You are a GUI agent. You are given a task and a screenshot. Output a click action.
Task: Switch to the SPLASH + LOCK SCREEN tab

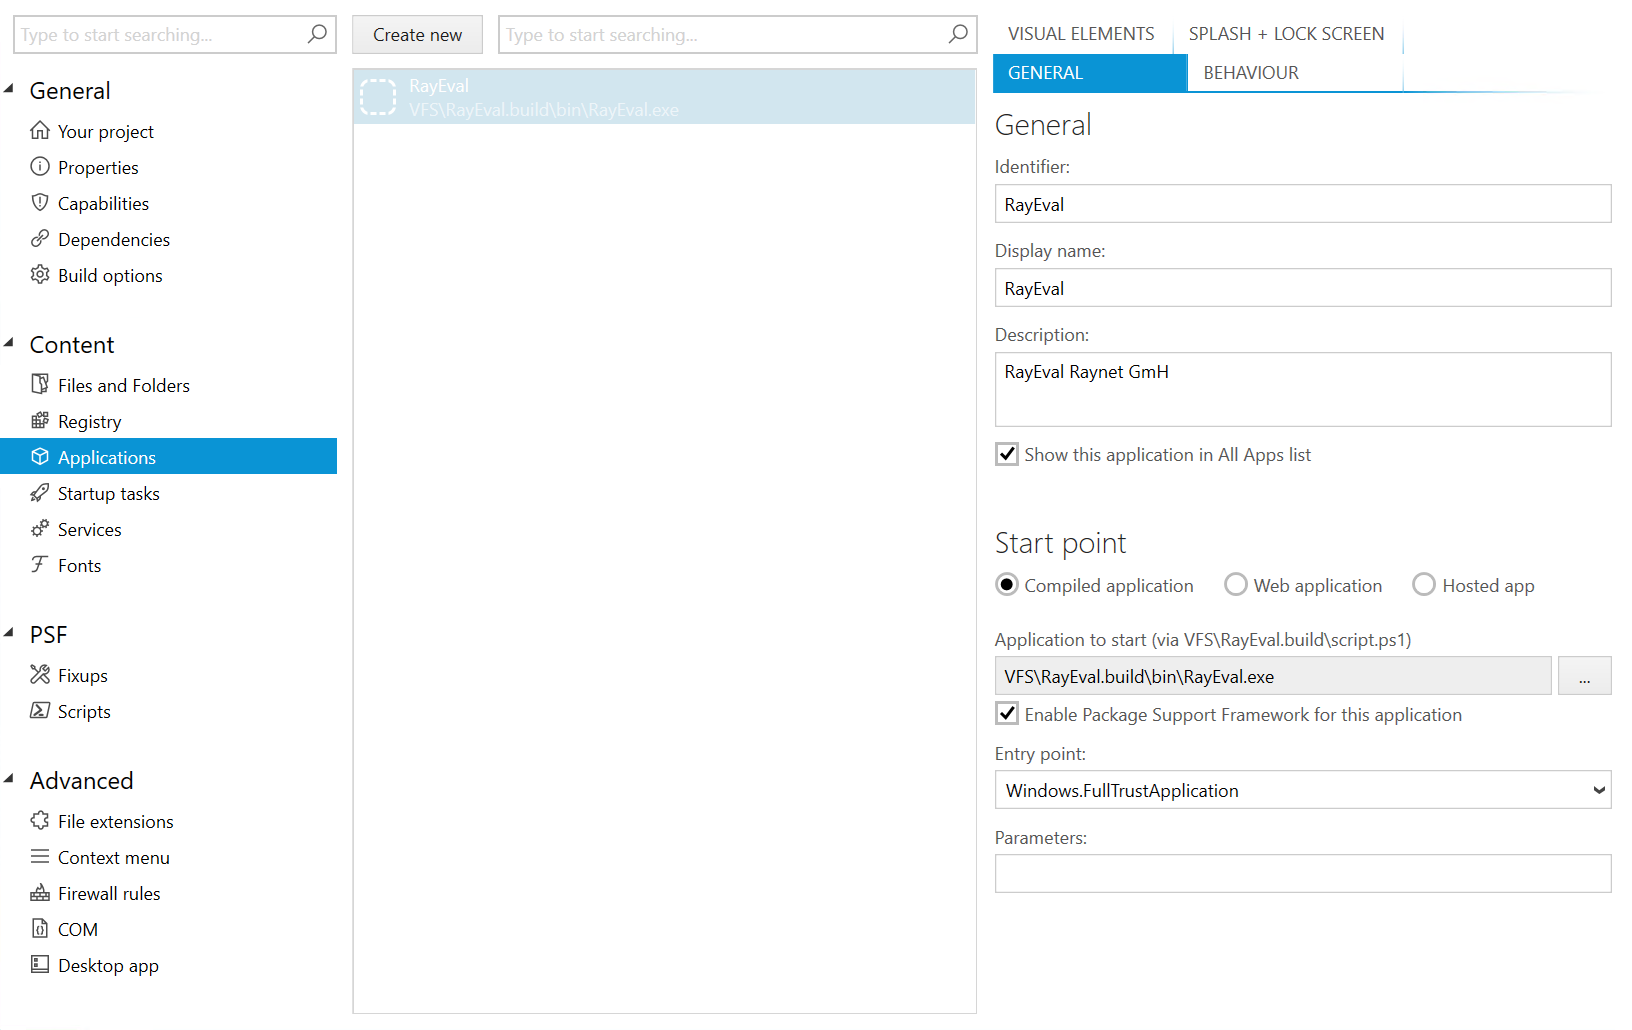pyautogui.click(x=1287, y=33)
